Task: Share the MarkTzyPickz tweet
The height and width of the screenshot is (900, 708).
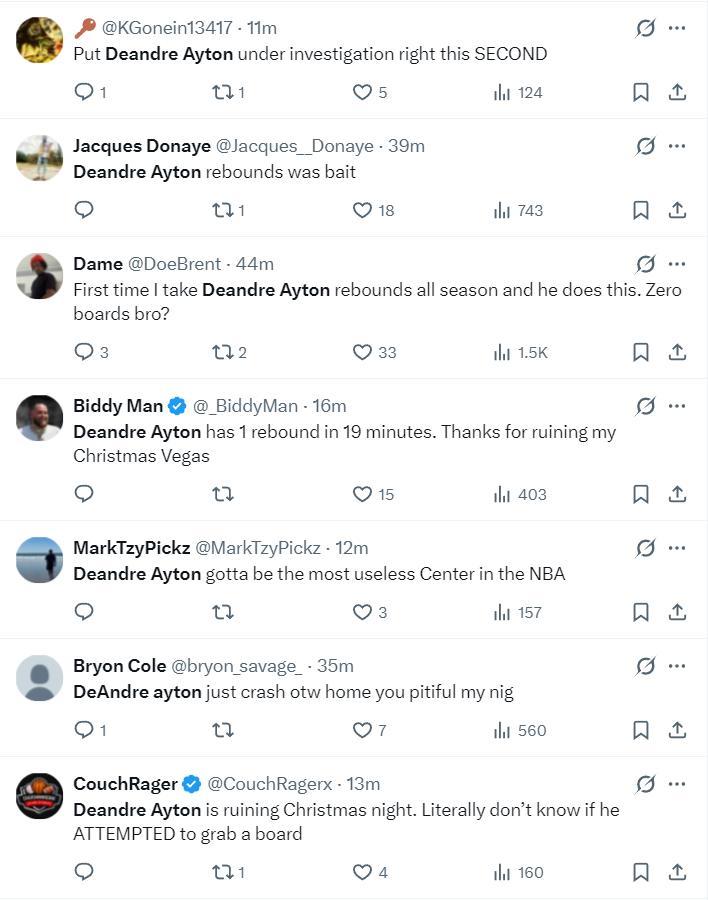Action: pos(677,612)
